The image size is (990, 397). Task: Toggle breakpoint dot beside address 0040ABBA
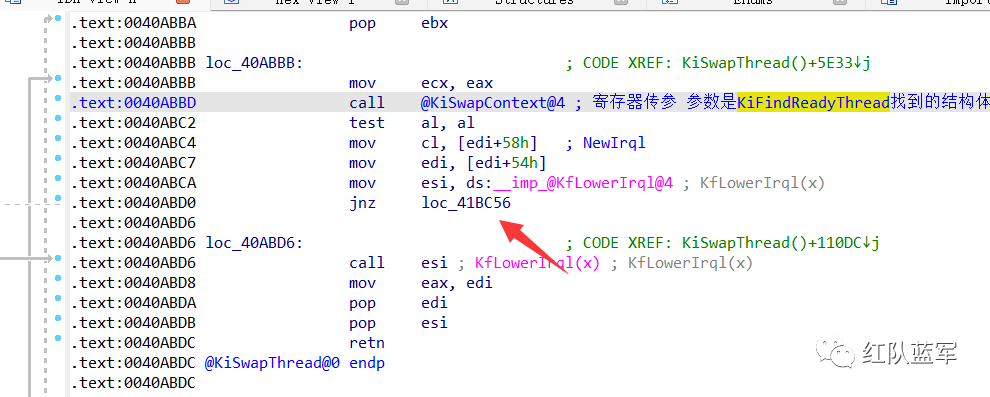click(58, 18)
